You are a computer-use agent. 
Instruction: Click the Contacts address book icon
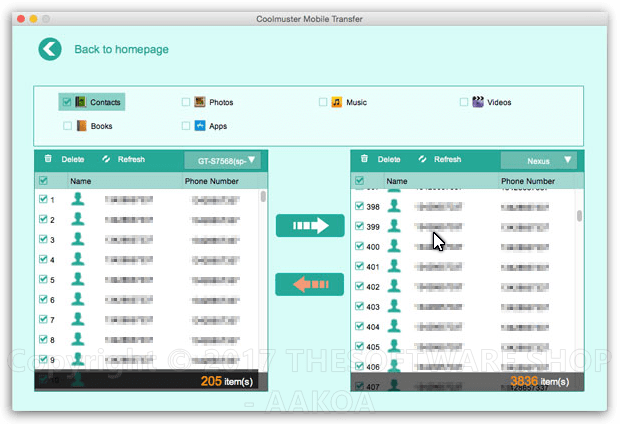coord(81,102)
